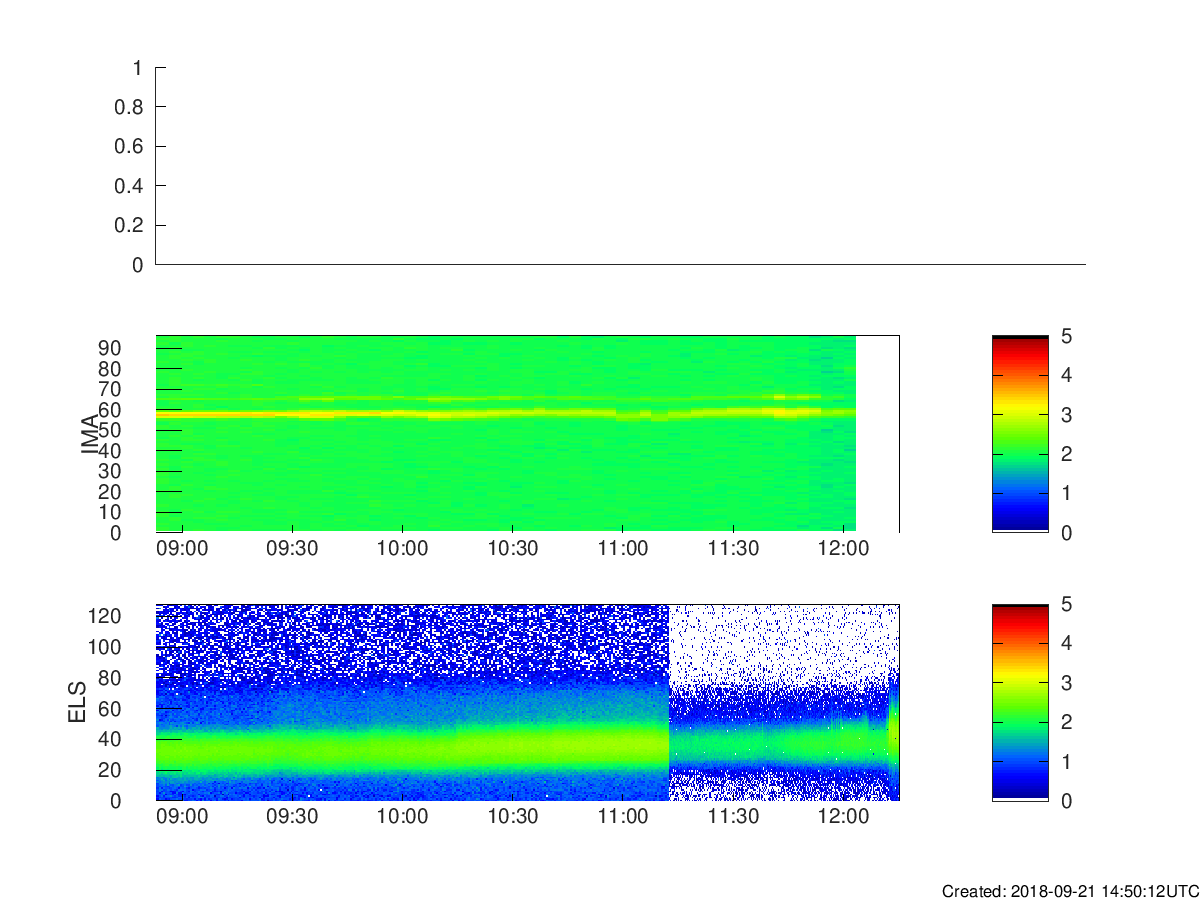The width and height of the screenshot is (1200, 900).
Task: Click the 5 label on IMA colorbar
Action: (1066, 336)
